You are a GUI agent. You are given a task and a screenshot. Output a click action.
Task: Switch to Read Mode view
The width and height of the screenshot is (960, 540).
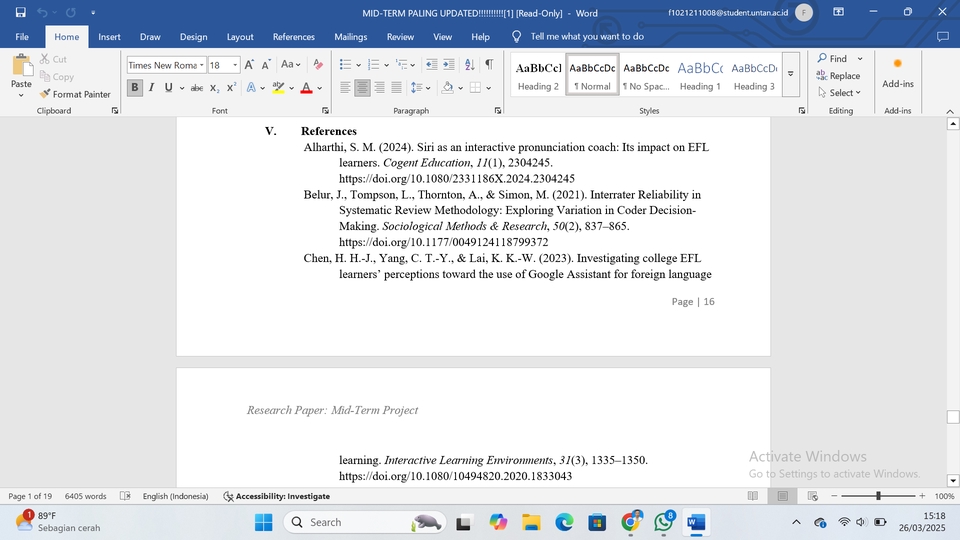pos(752,496)
